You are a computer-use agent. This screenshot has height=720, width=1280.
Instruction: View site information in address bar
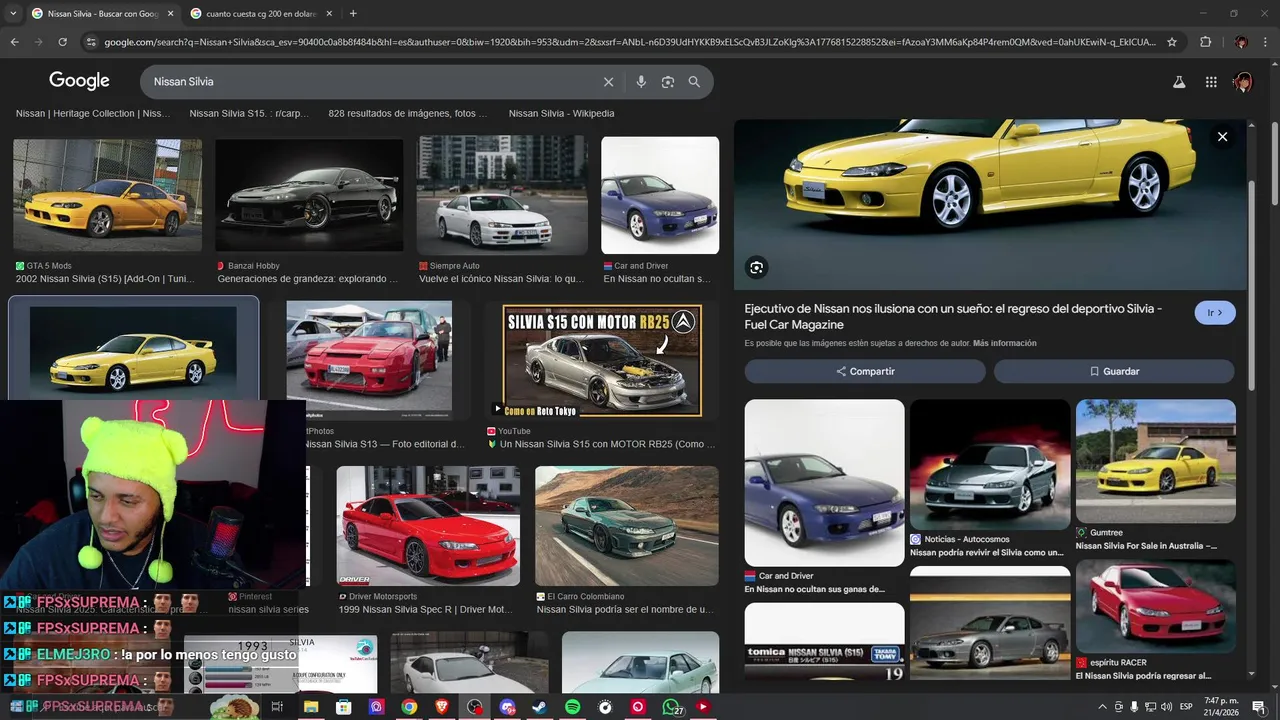91,42
